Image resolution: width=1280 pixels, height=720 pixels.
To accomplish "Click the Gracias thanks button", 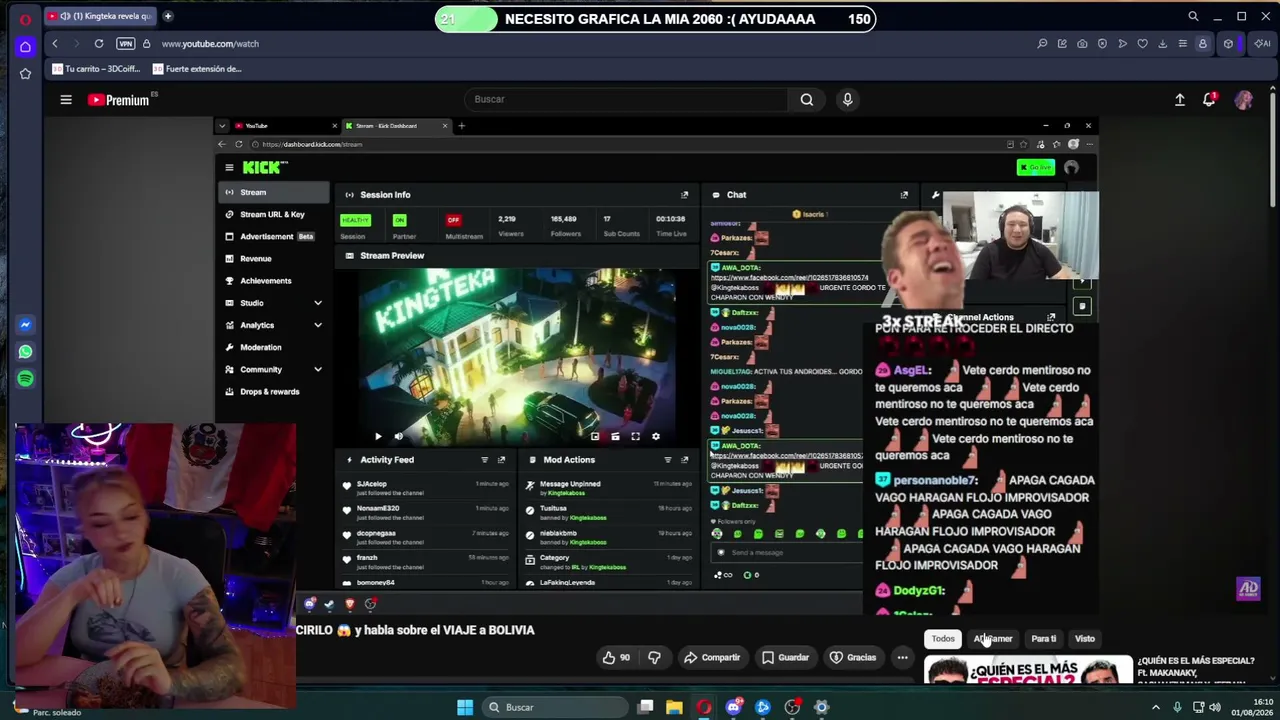I will 853,657.
